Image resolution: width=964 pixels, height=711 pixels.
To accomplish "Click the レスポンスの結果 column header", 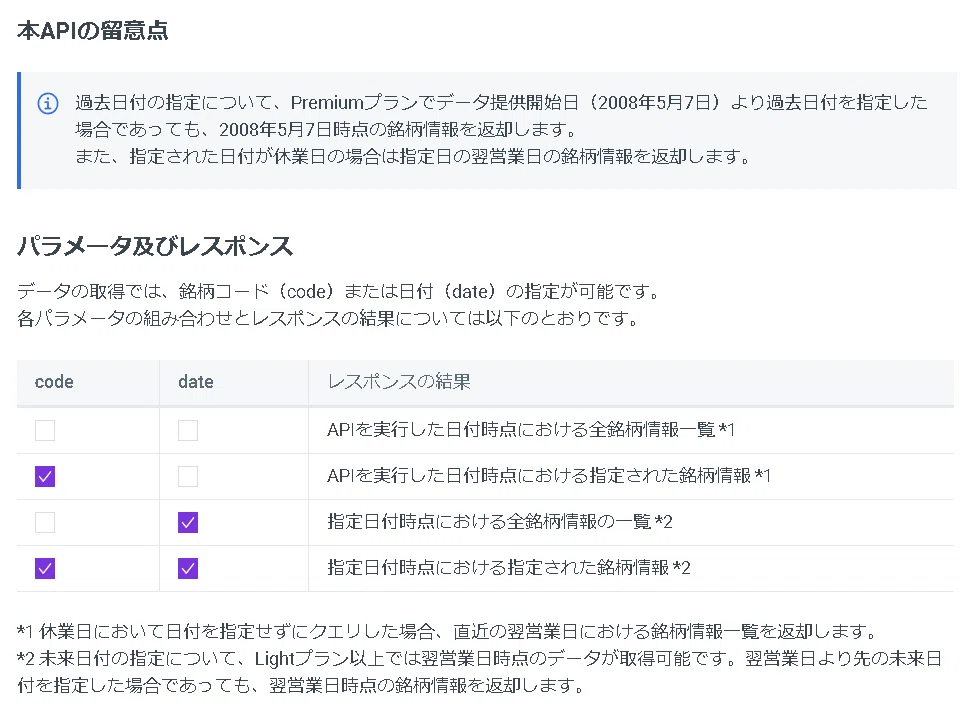I will coord(399,382).
